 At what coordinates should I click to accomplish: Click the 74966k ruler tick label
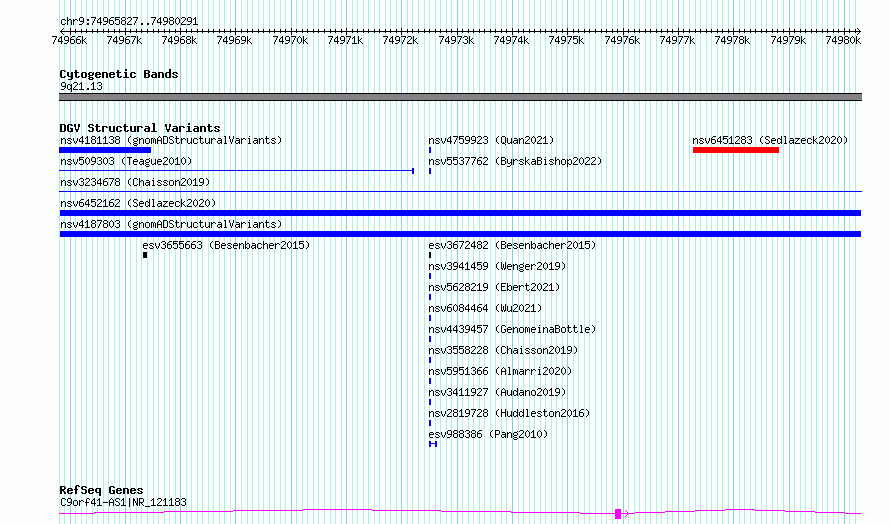(x=69, y=40)
